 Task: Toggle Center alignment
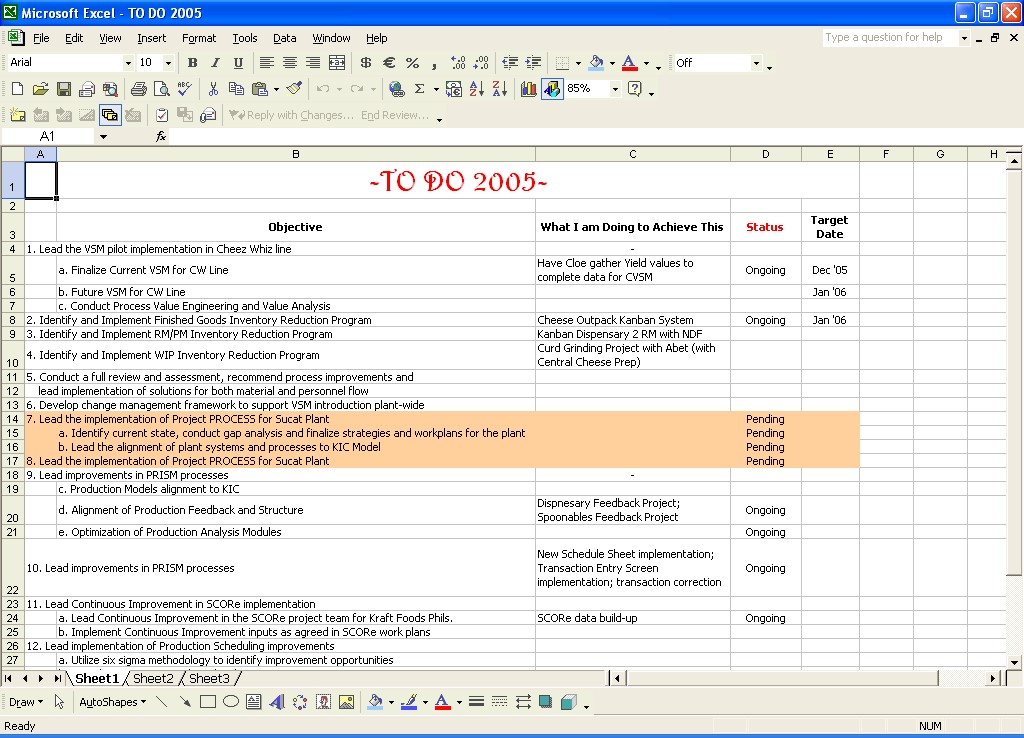point(290,63)
